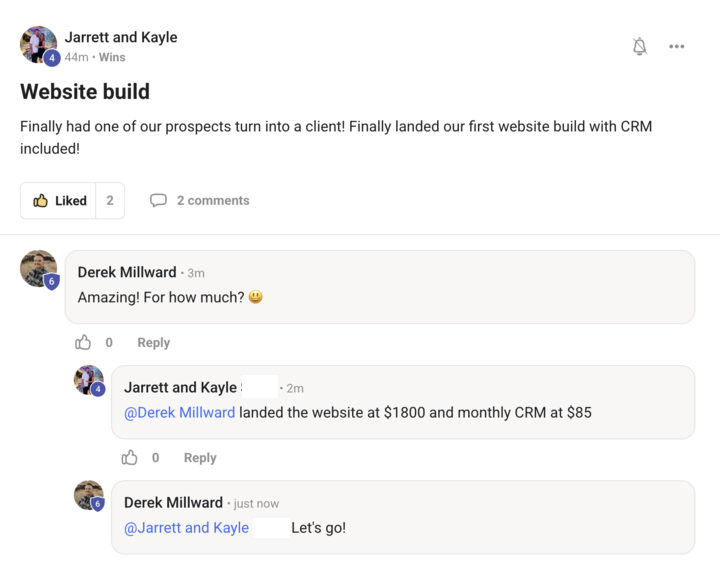Open Derek Millward's avatar on the "Let's go!" reply
The height and width of the screenshot is (562, 720).
click(89, 495)
